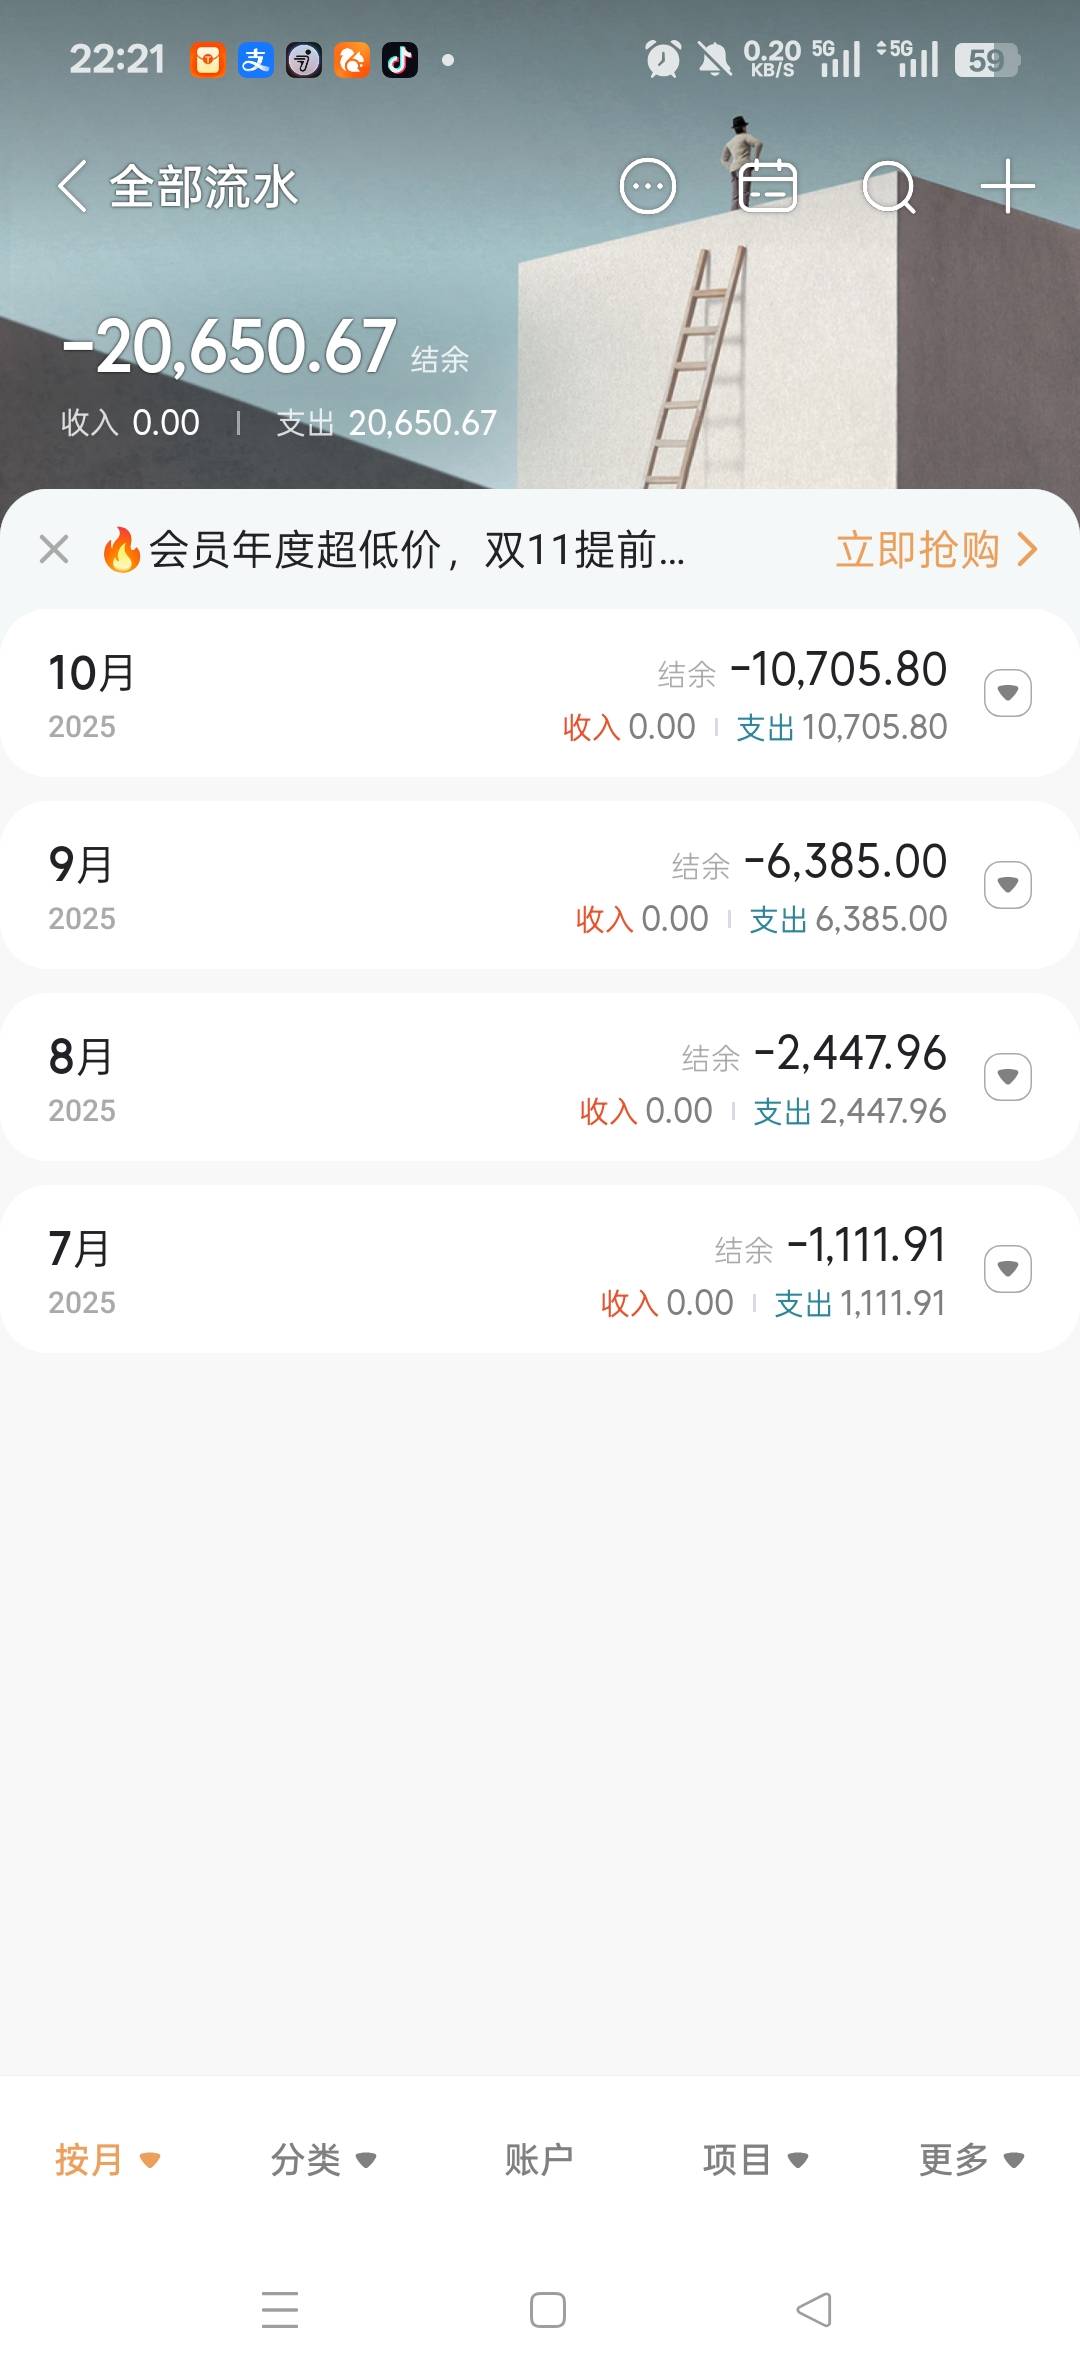Viewport: 1080px width, 2376px height.
Task: Expand the 8月 2025 month entry
Action: pyautogui.click(x=1007, y=1077)
